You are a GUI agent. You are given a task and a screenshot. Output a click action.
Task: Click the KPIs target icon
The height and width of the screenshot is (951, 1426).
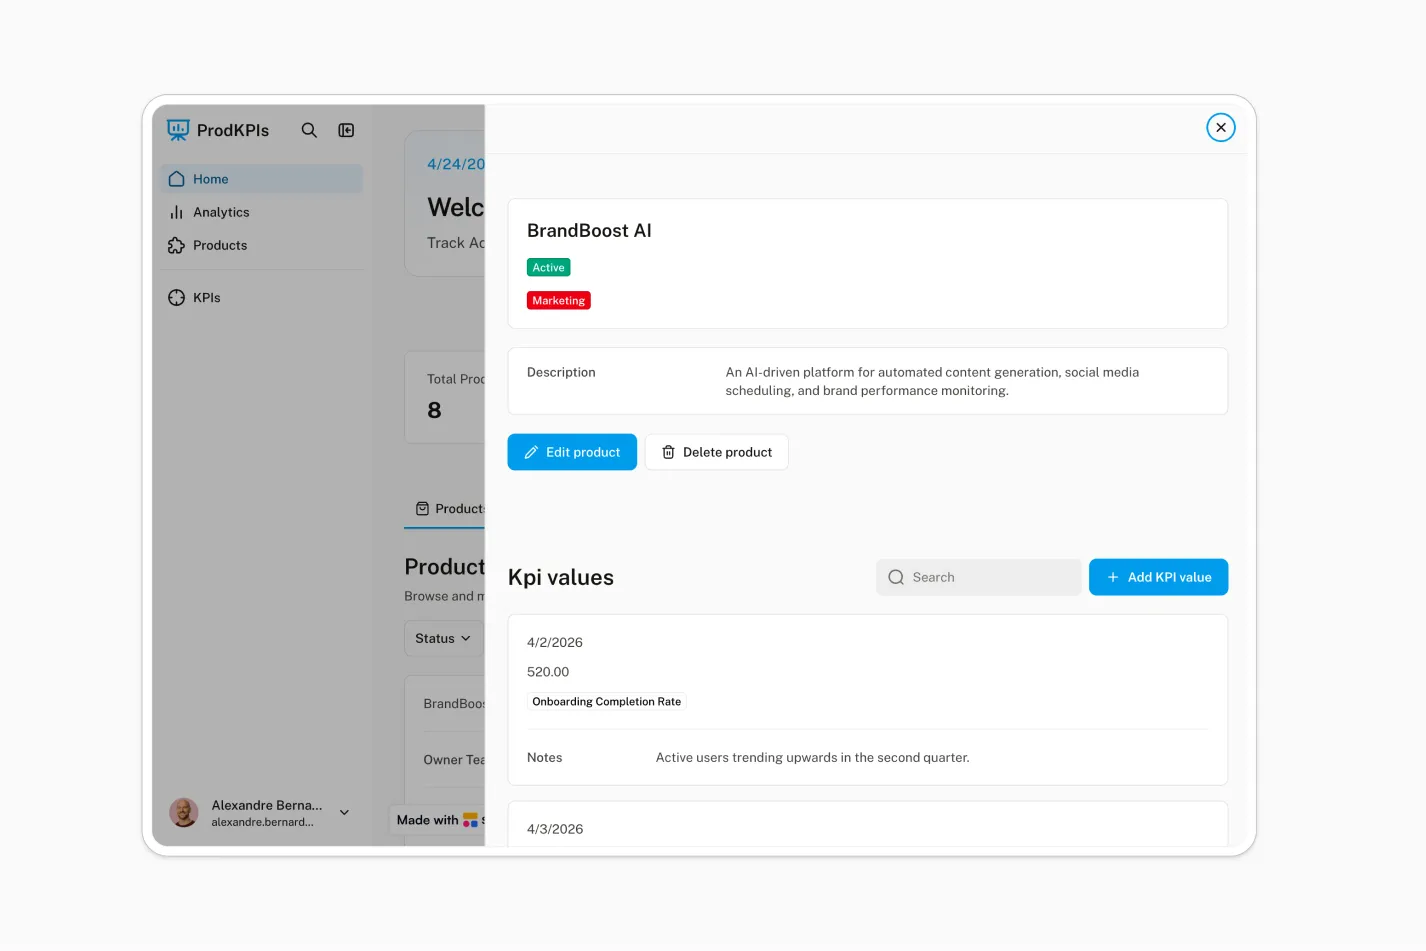176,297
